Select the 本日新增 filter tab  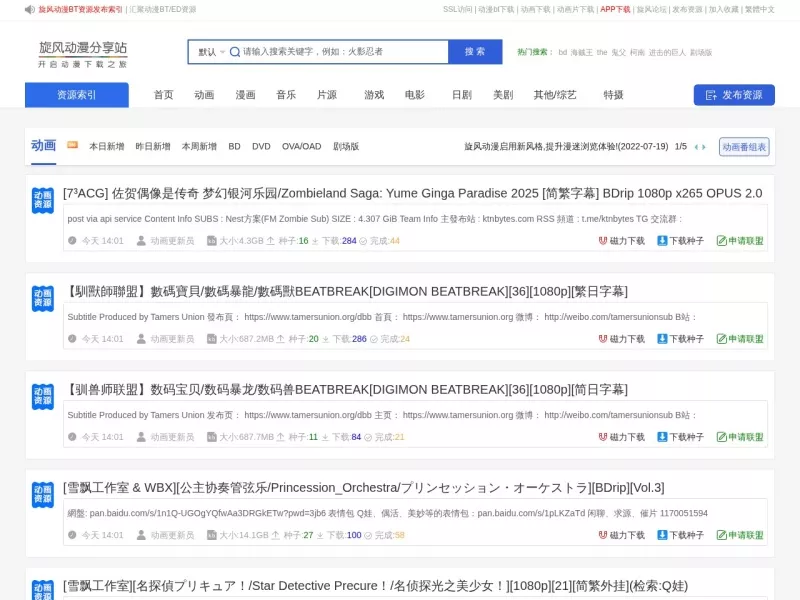(107, 146)
